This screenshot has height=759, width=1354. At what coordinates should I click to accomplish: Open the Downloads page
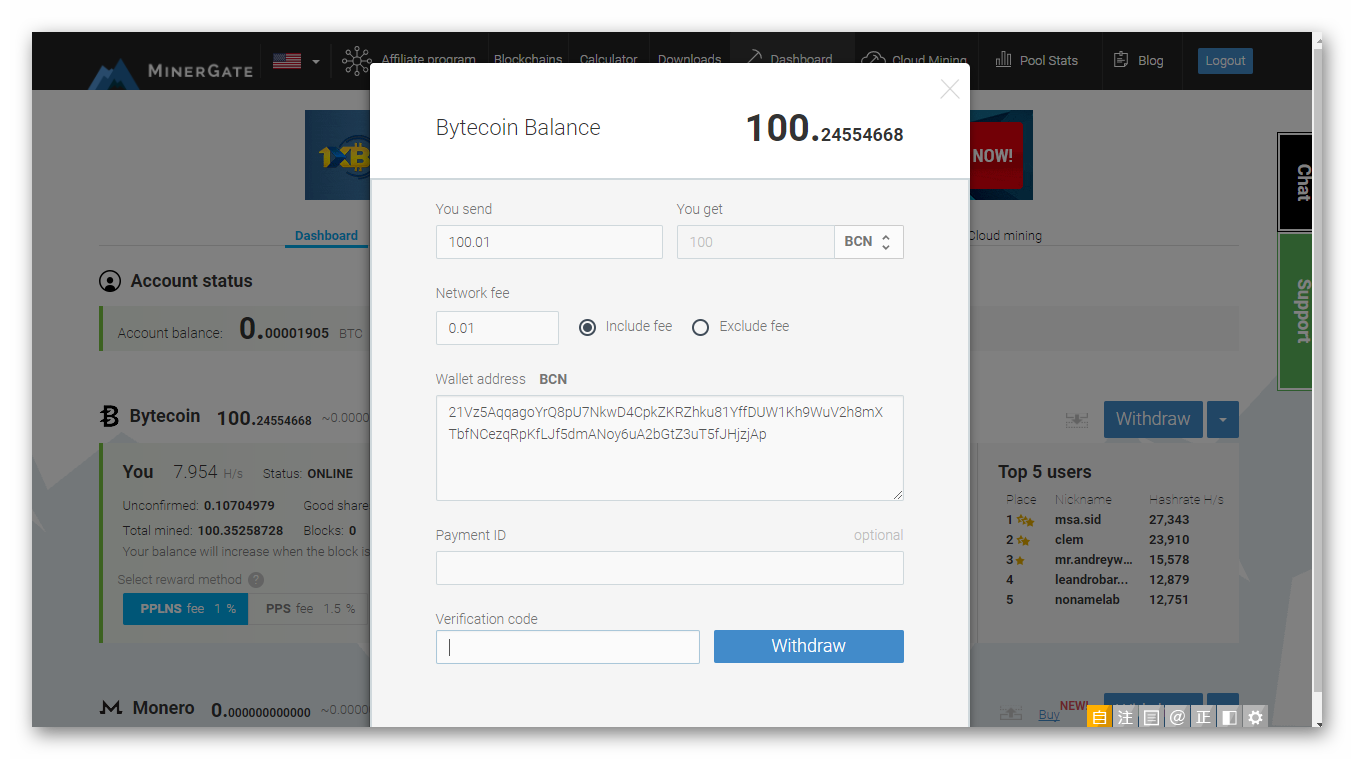click(689, 60)
